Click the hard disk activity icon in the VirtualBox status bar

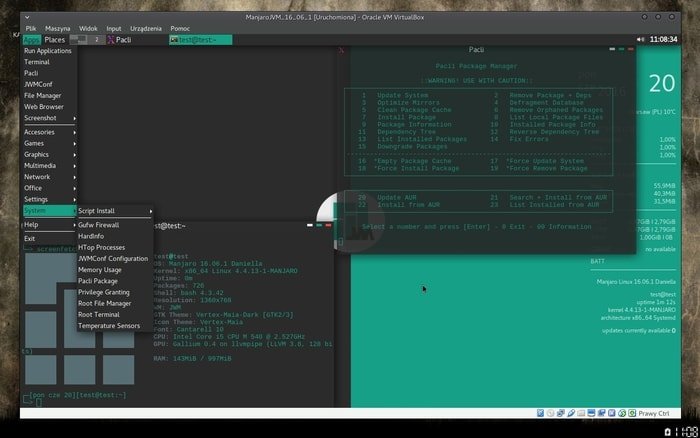coord(540,413)
